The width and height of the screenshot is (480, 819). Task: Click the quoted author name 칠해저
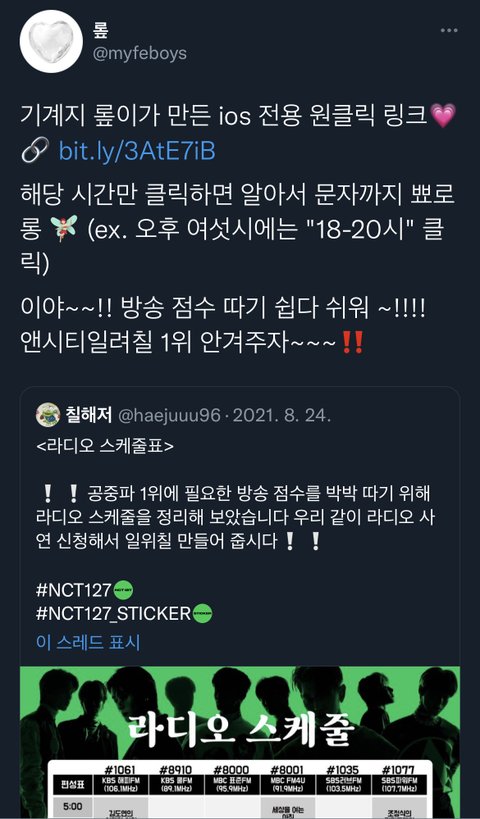pyautogui.click(x=89, y=415)
